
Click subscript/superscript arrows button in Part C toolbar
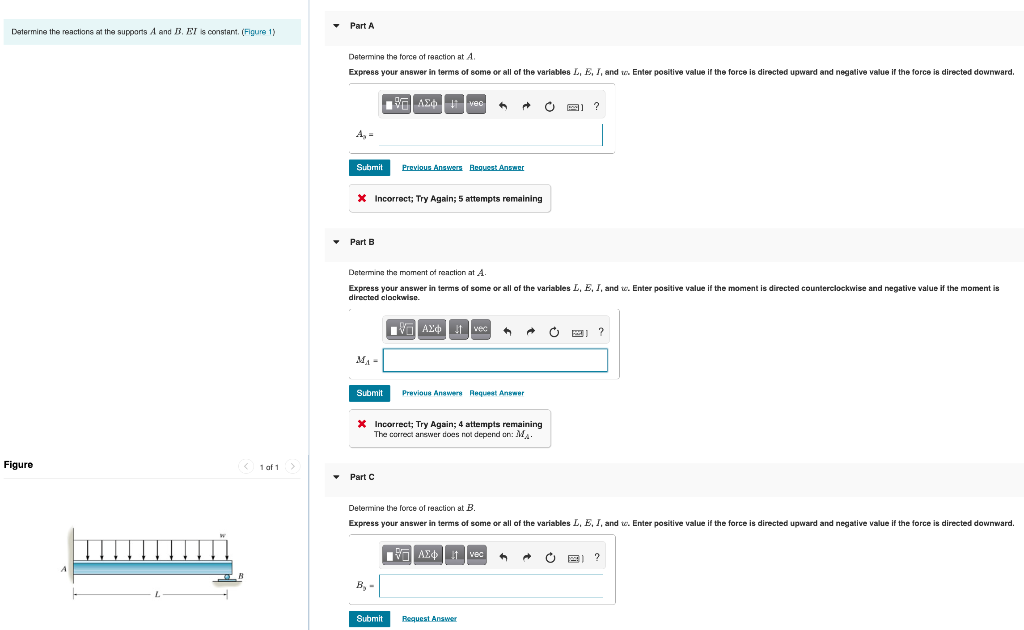click(455, 555)
